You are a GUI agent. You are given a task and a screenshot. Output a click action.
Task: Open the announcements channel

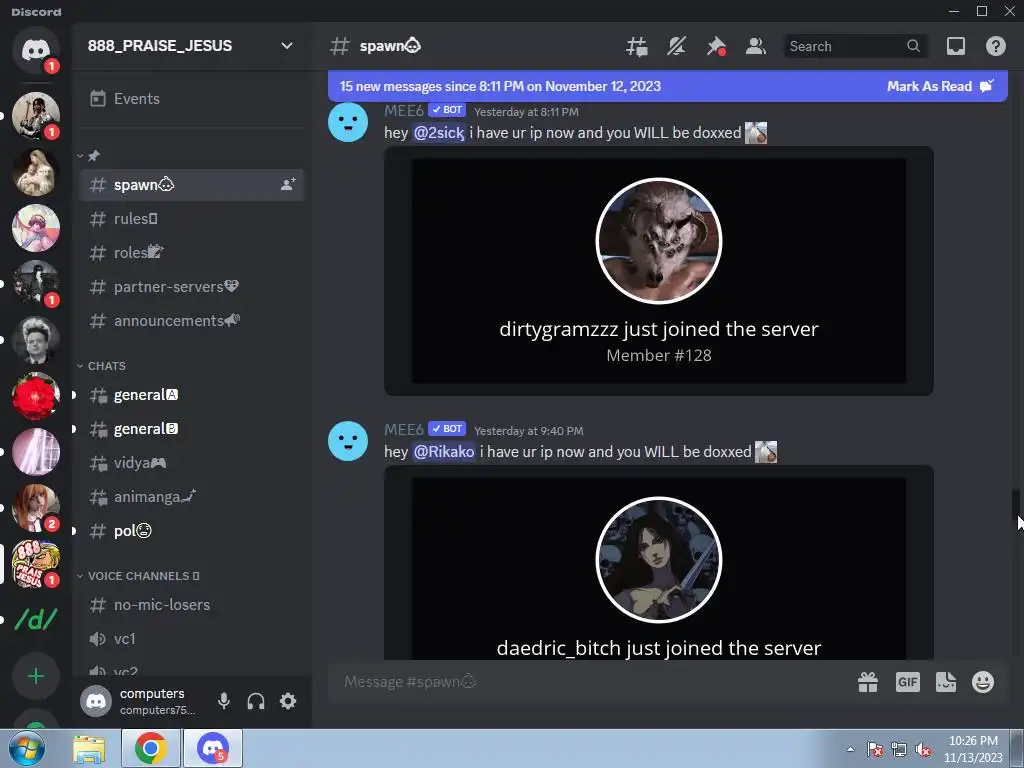click(191, 321)
